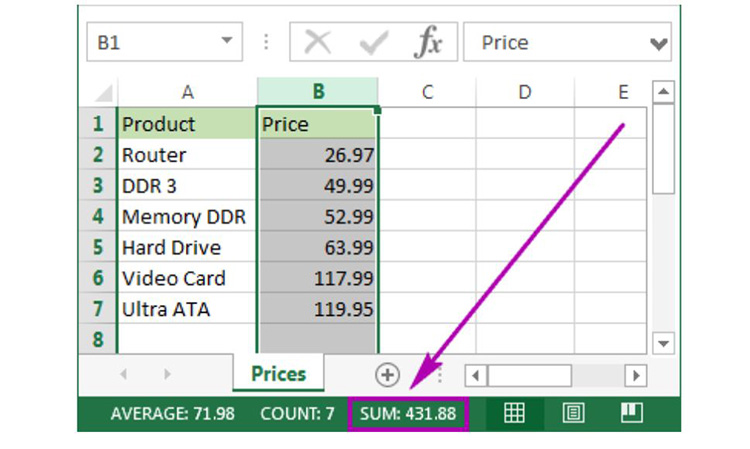Click the 117.99 price cell
This screenshot has width=750, height=449.
pos(318,278)
